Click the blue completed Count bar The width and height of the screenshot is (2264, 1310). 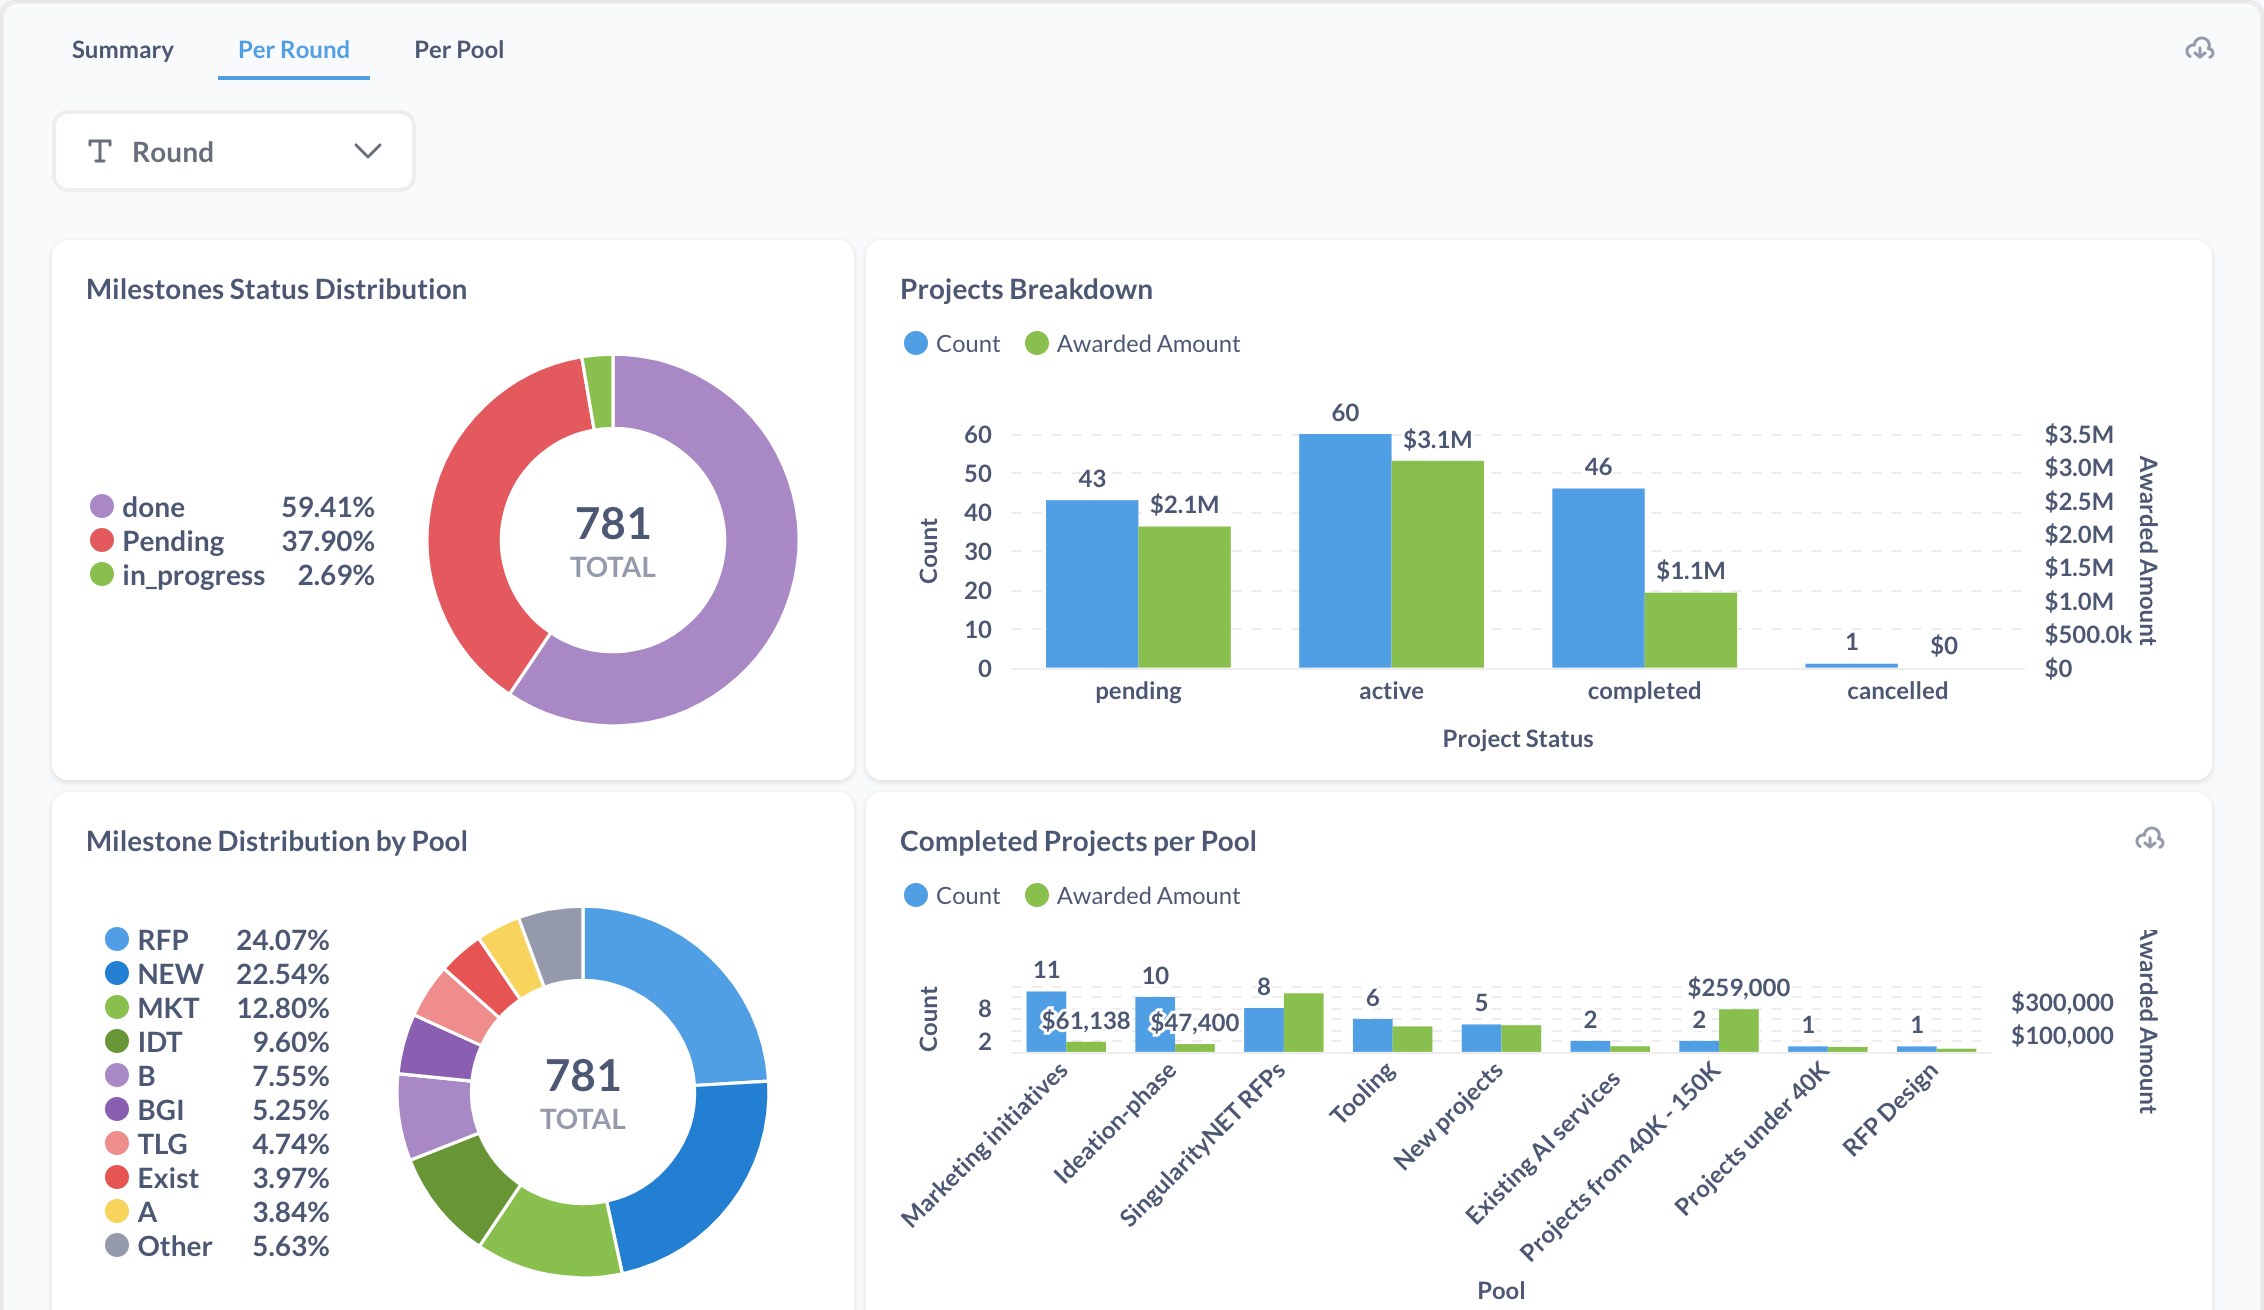click(x=1598, y=578)
